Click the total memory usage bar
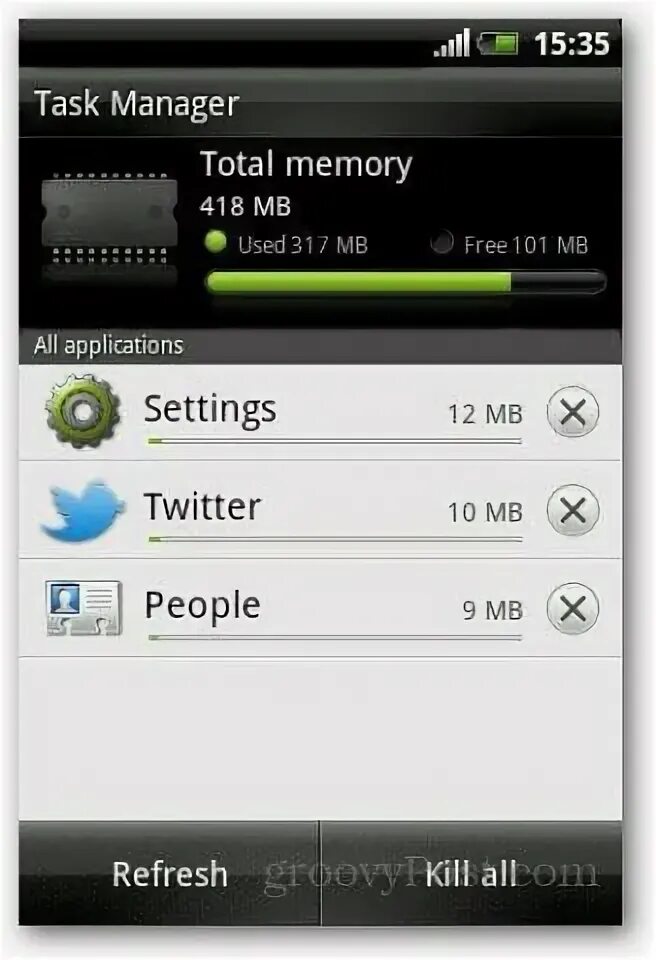This screenshot has height=960, width=656. click(x=405, y=282)
